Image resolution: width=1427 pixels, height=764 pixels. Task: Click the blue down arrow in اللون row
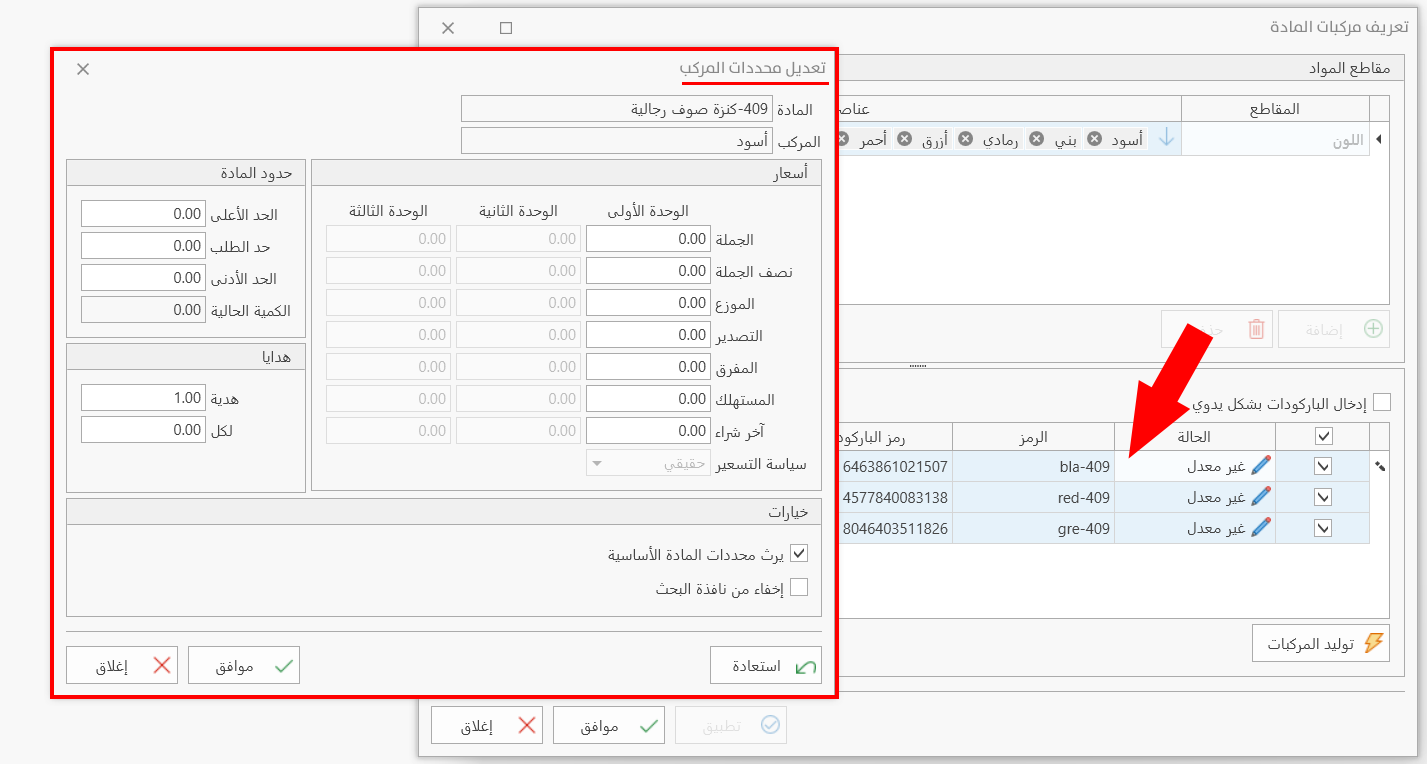pos(1166,138)
